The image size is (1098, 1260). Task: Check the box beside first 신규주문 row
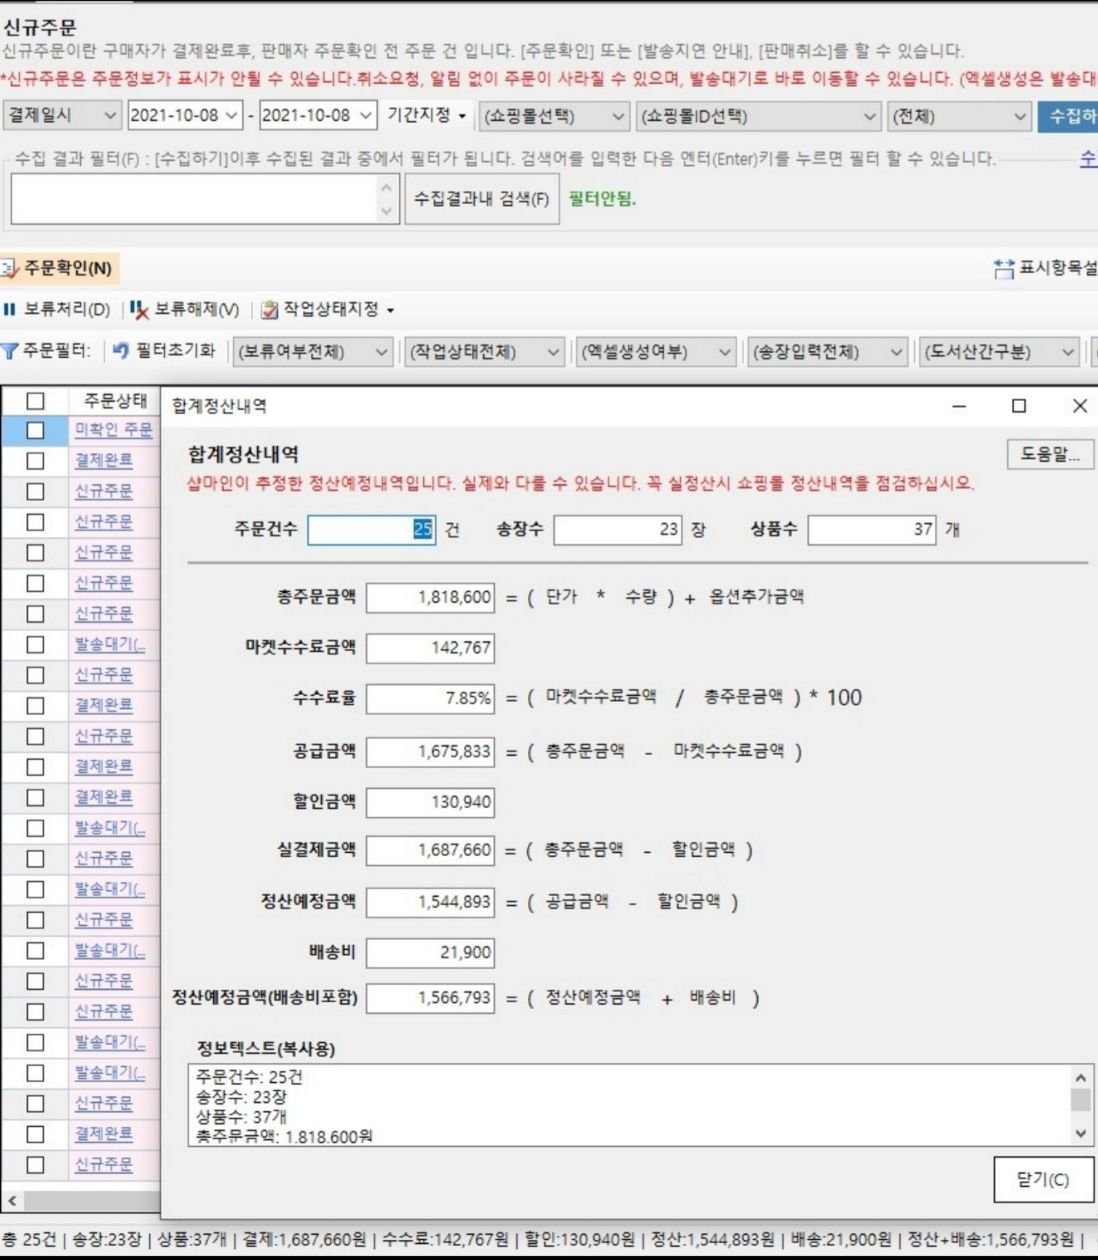35,491
